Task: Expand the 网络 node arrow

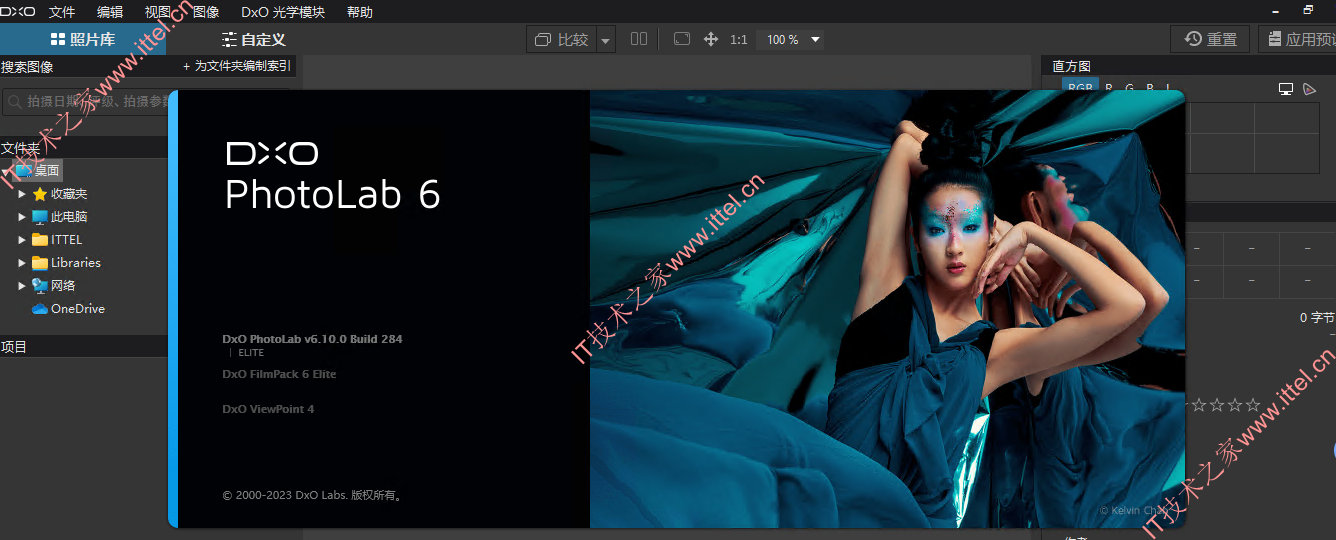Action: pos(22,286)
